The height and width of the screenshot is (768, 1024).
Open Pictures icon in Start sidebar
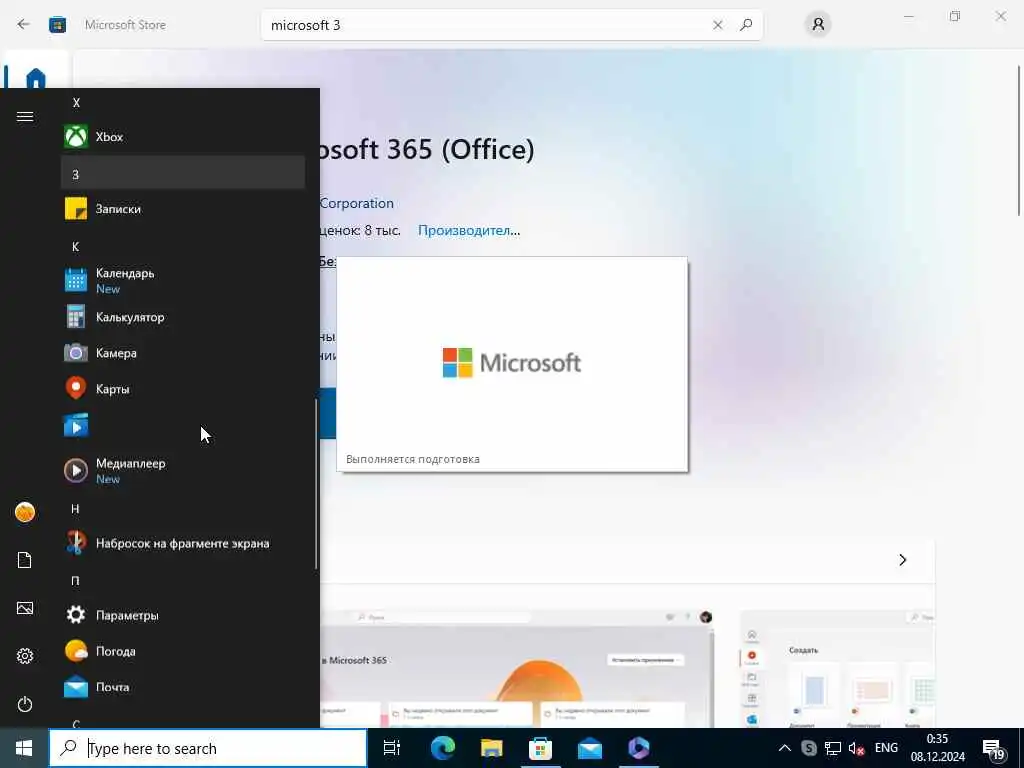tap(25, 608)
